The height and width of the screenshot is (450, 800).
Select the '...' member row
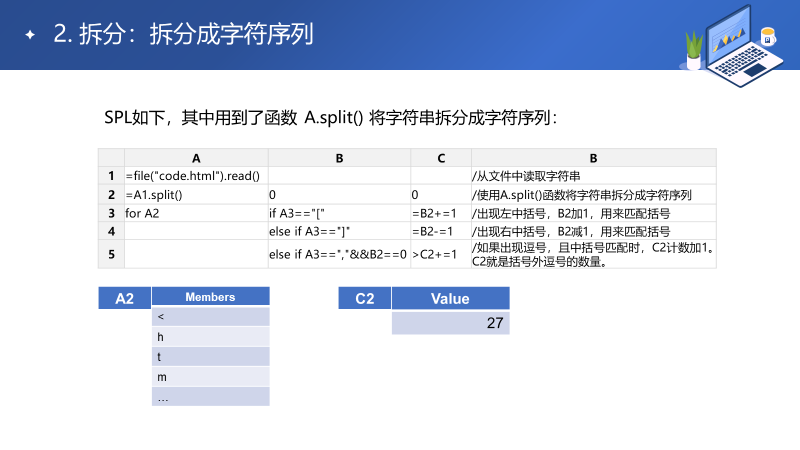click(x=211, y=396)
